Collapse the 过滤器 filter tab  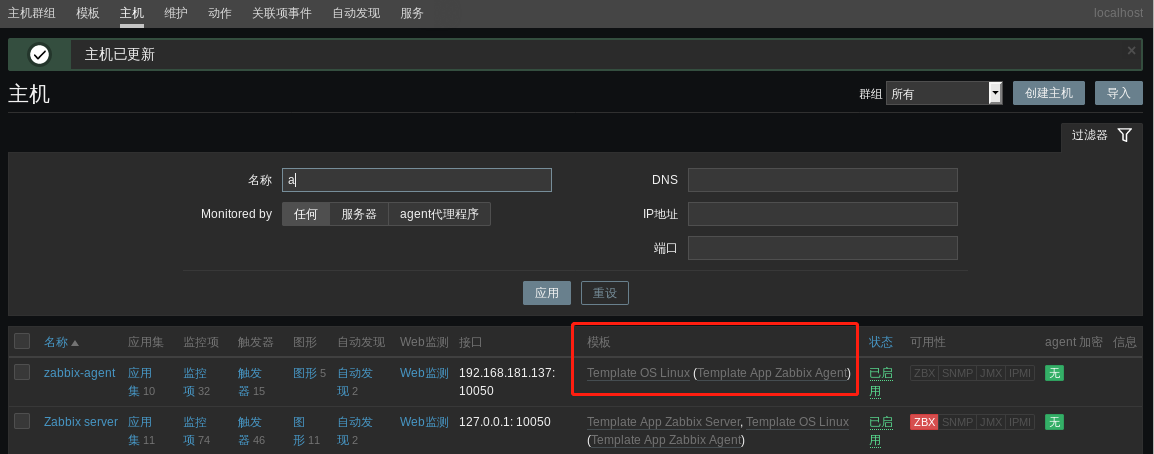[x=1102, y=135]
